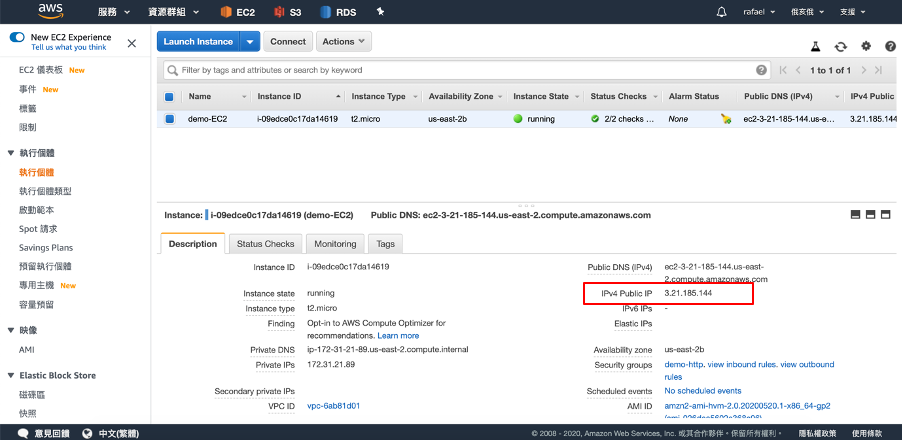Click the filter by tags search field
The image size is (902, 440).
click(467, 70)
